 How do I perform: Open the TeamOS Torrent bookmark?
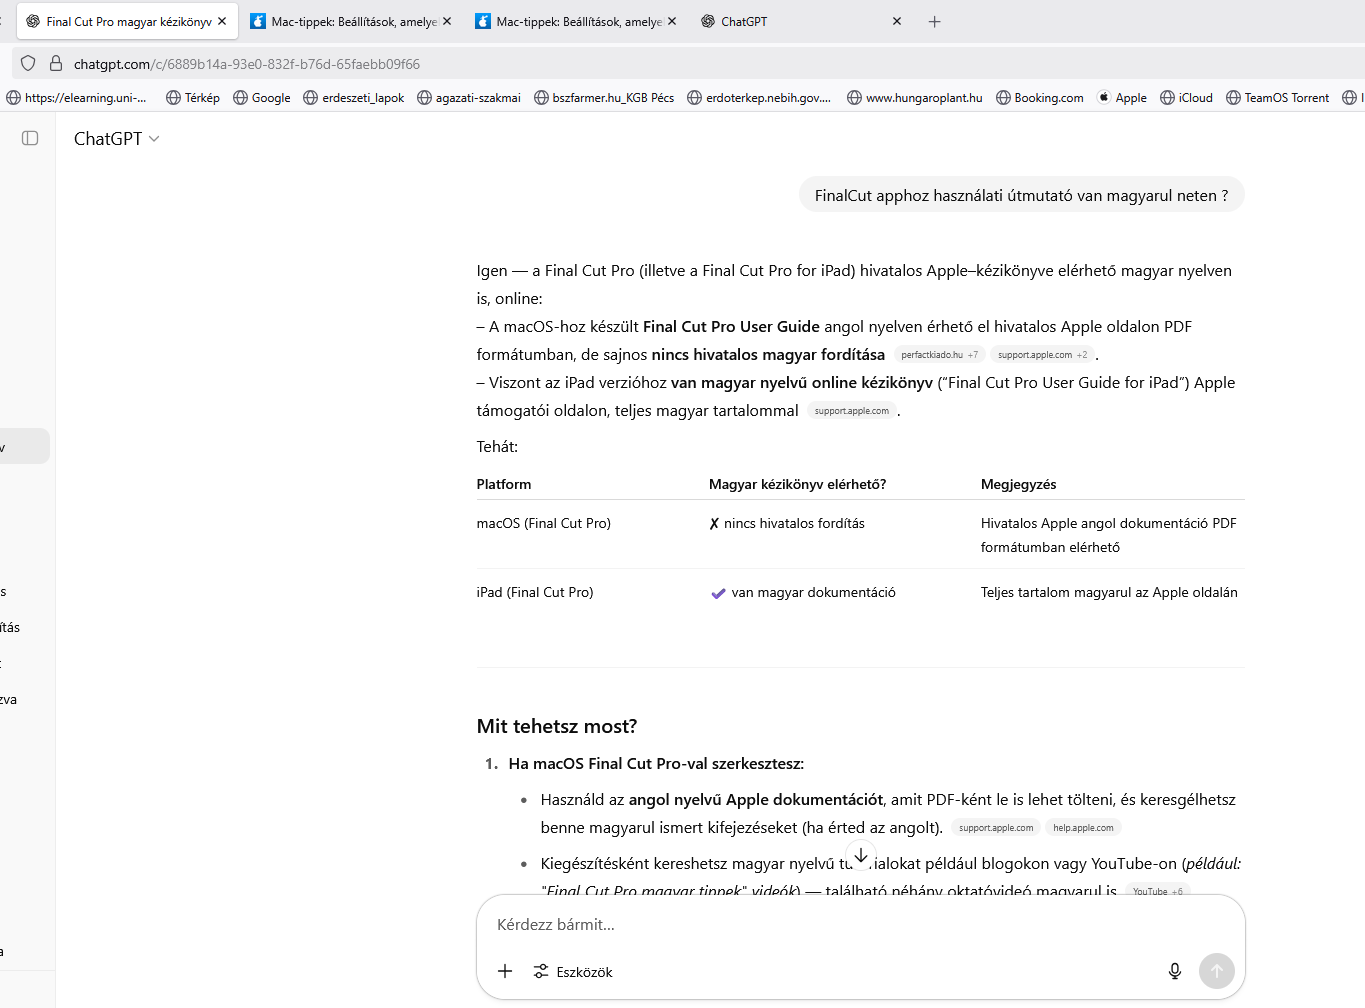[x=1278, y=98]
